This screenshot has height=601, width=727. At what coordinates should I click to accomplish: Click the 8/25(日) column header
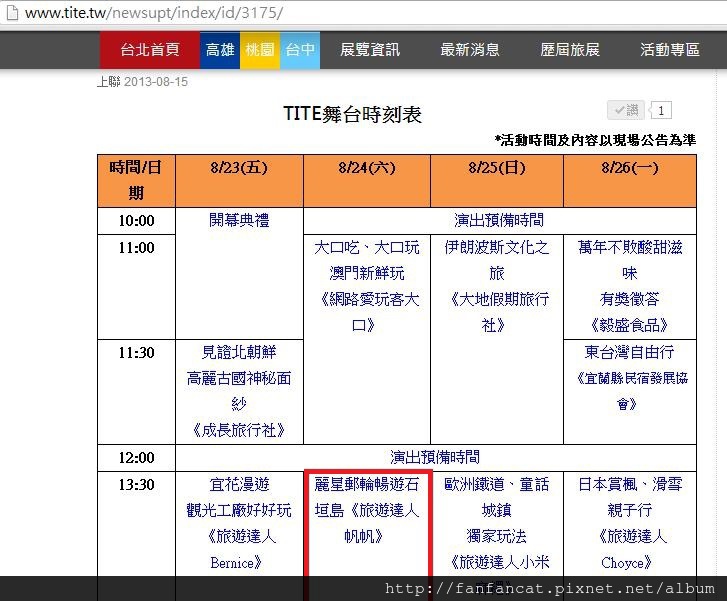(497, 181)
